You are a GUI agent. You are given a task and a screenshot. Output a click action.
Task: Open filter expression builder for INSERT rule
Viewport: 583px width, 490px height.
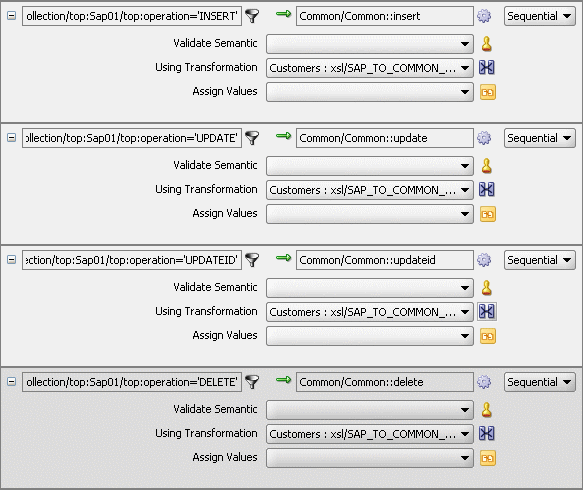(252, 16)
